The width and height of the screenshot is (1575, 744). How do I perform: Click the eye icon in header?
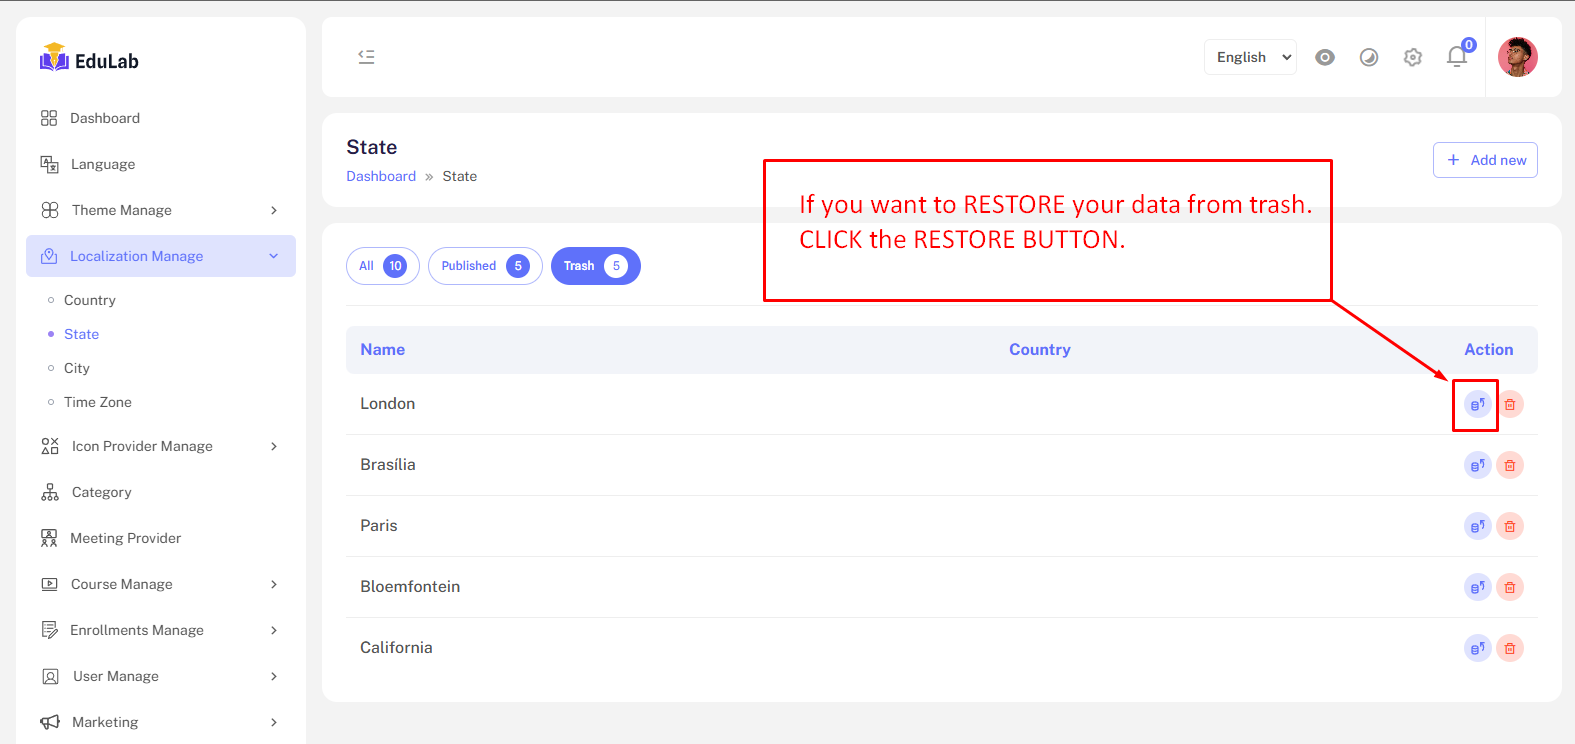(x=1325, y=57)
